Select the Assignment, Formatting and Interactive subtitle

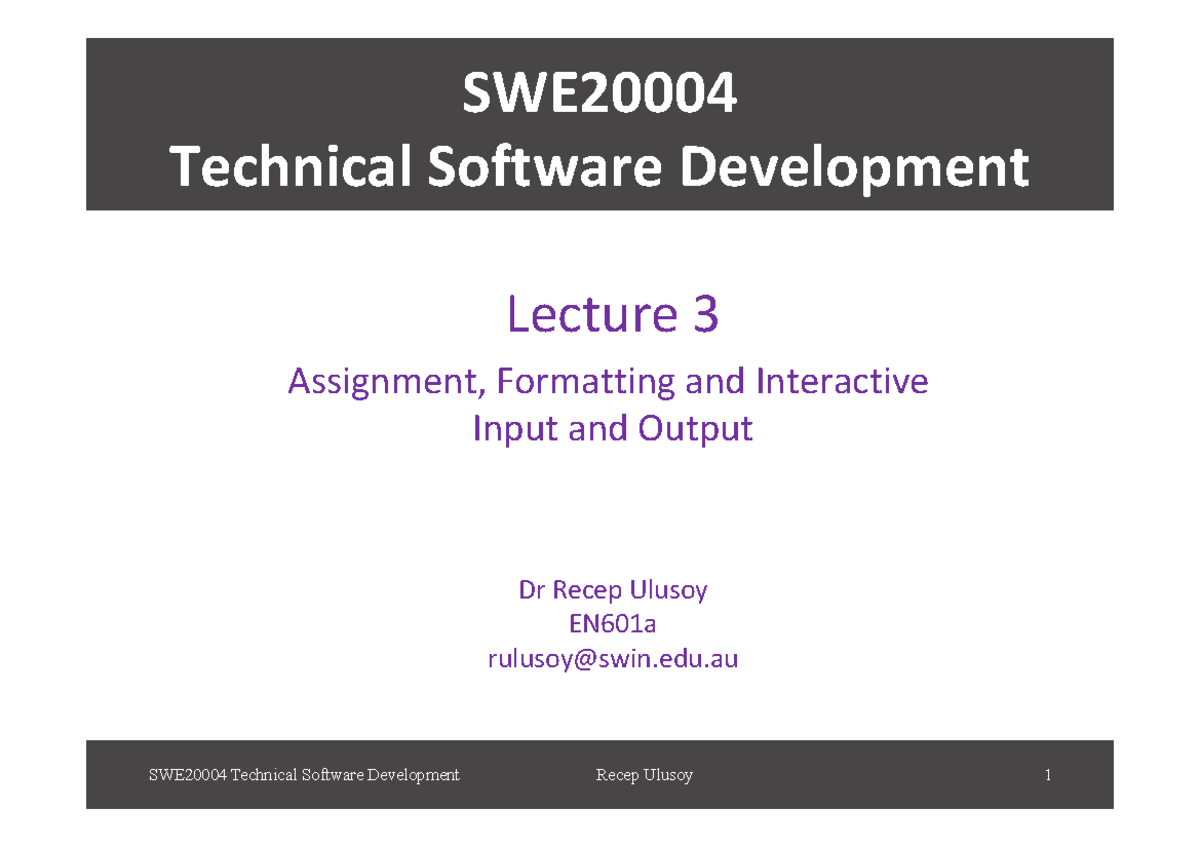click(608, 381)
